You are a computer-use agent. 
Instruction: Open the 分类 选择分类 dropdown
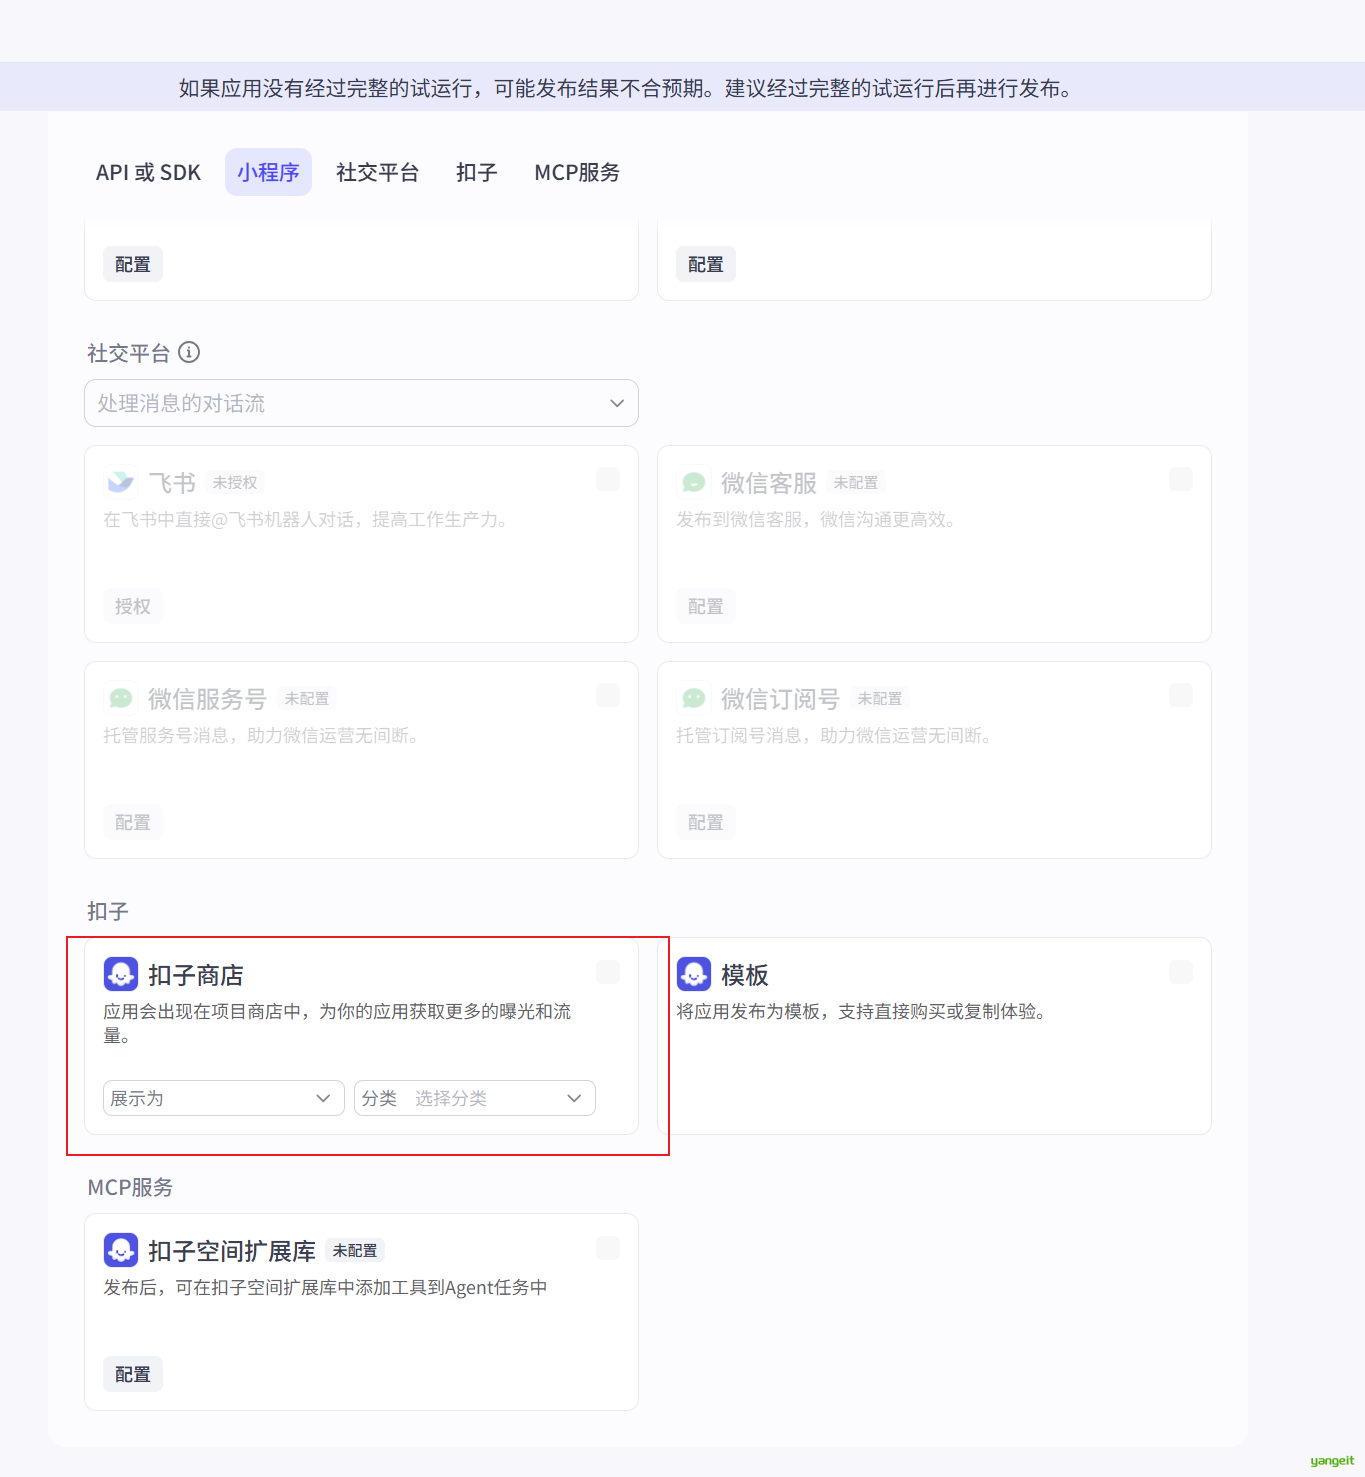(475, 1098)
